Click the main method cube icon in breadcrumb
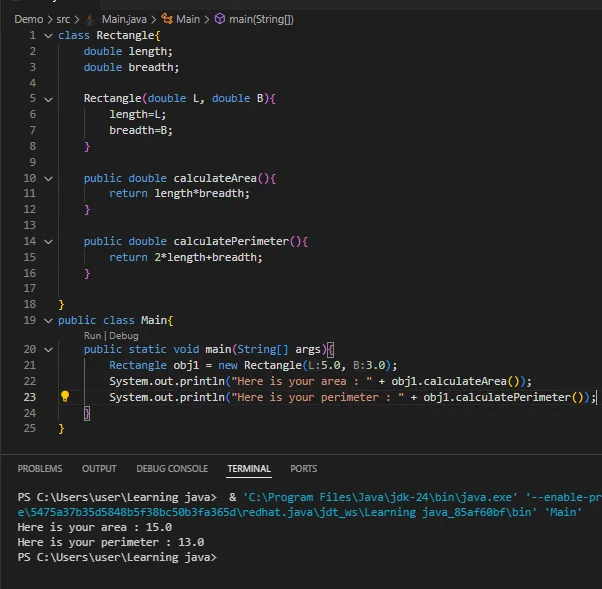 coord(220,19)
